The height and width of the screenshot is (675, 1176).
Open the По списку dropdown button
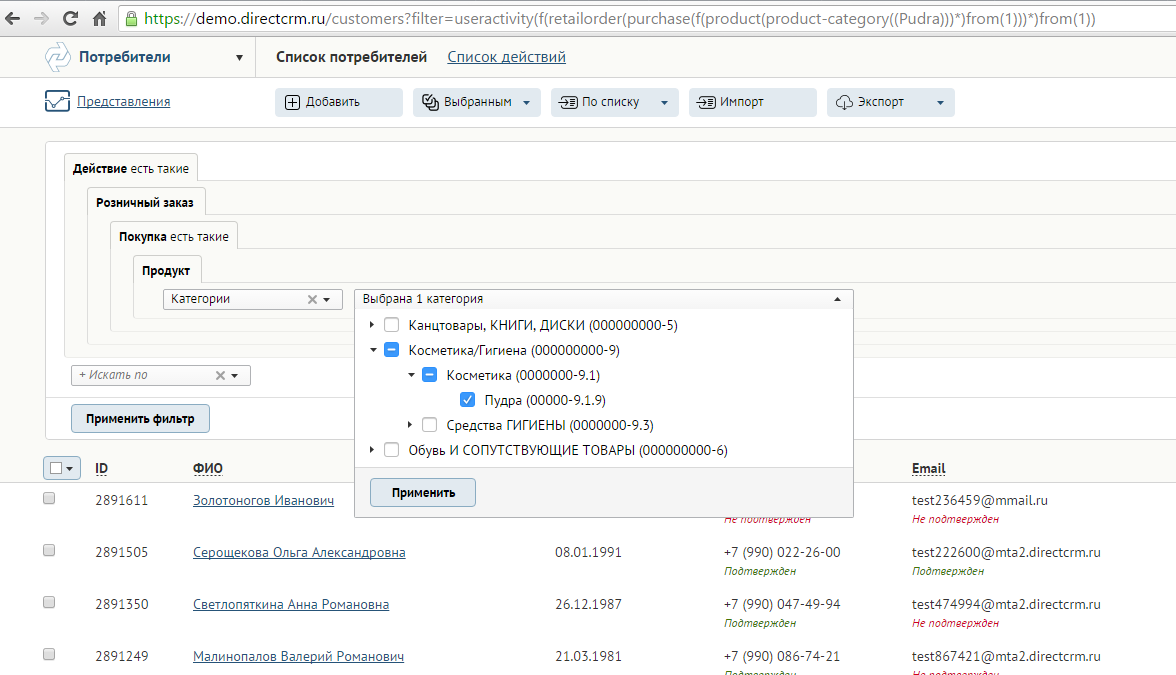(x=614, y=102)
